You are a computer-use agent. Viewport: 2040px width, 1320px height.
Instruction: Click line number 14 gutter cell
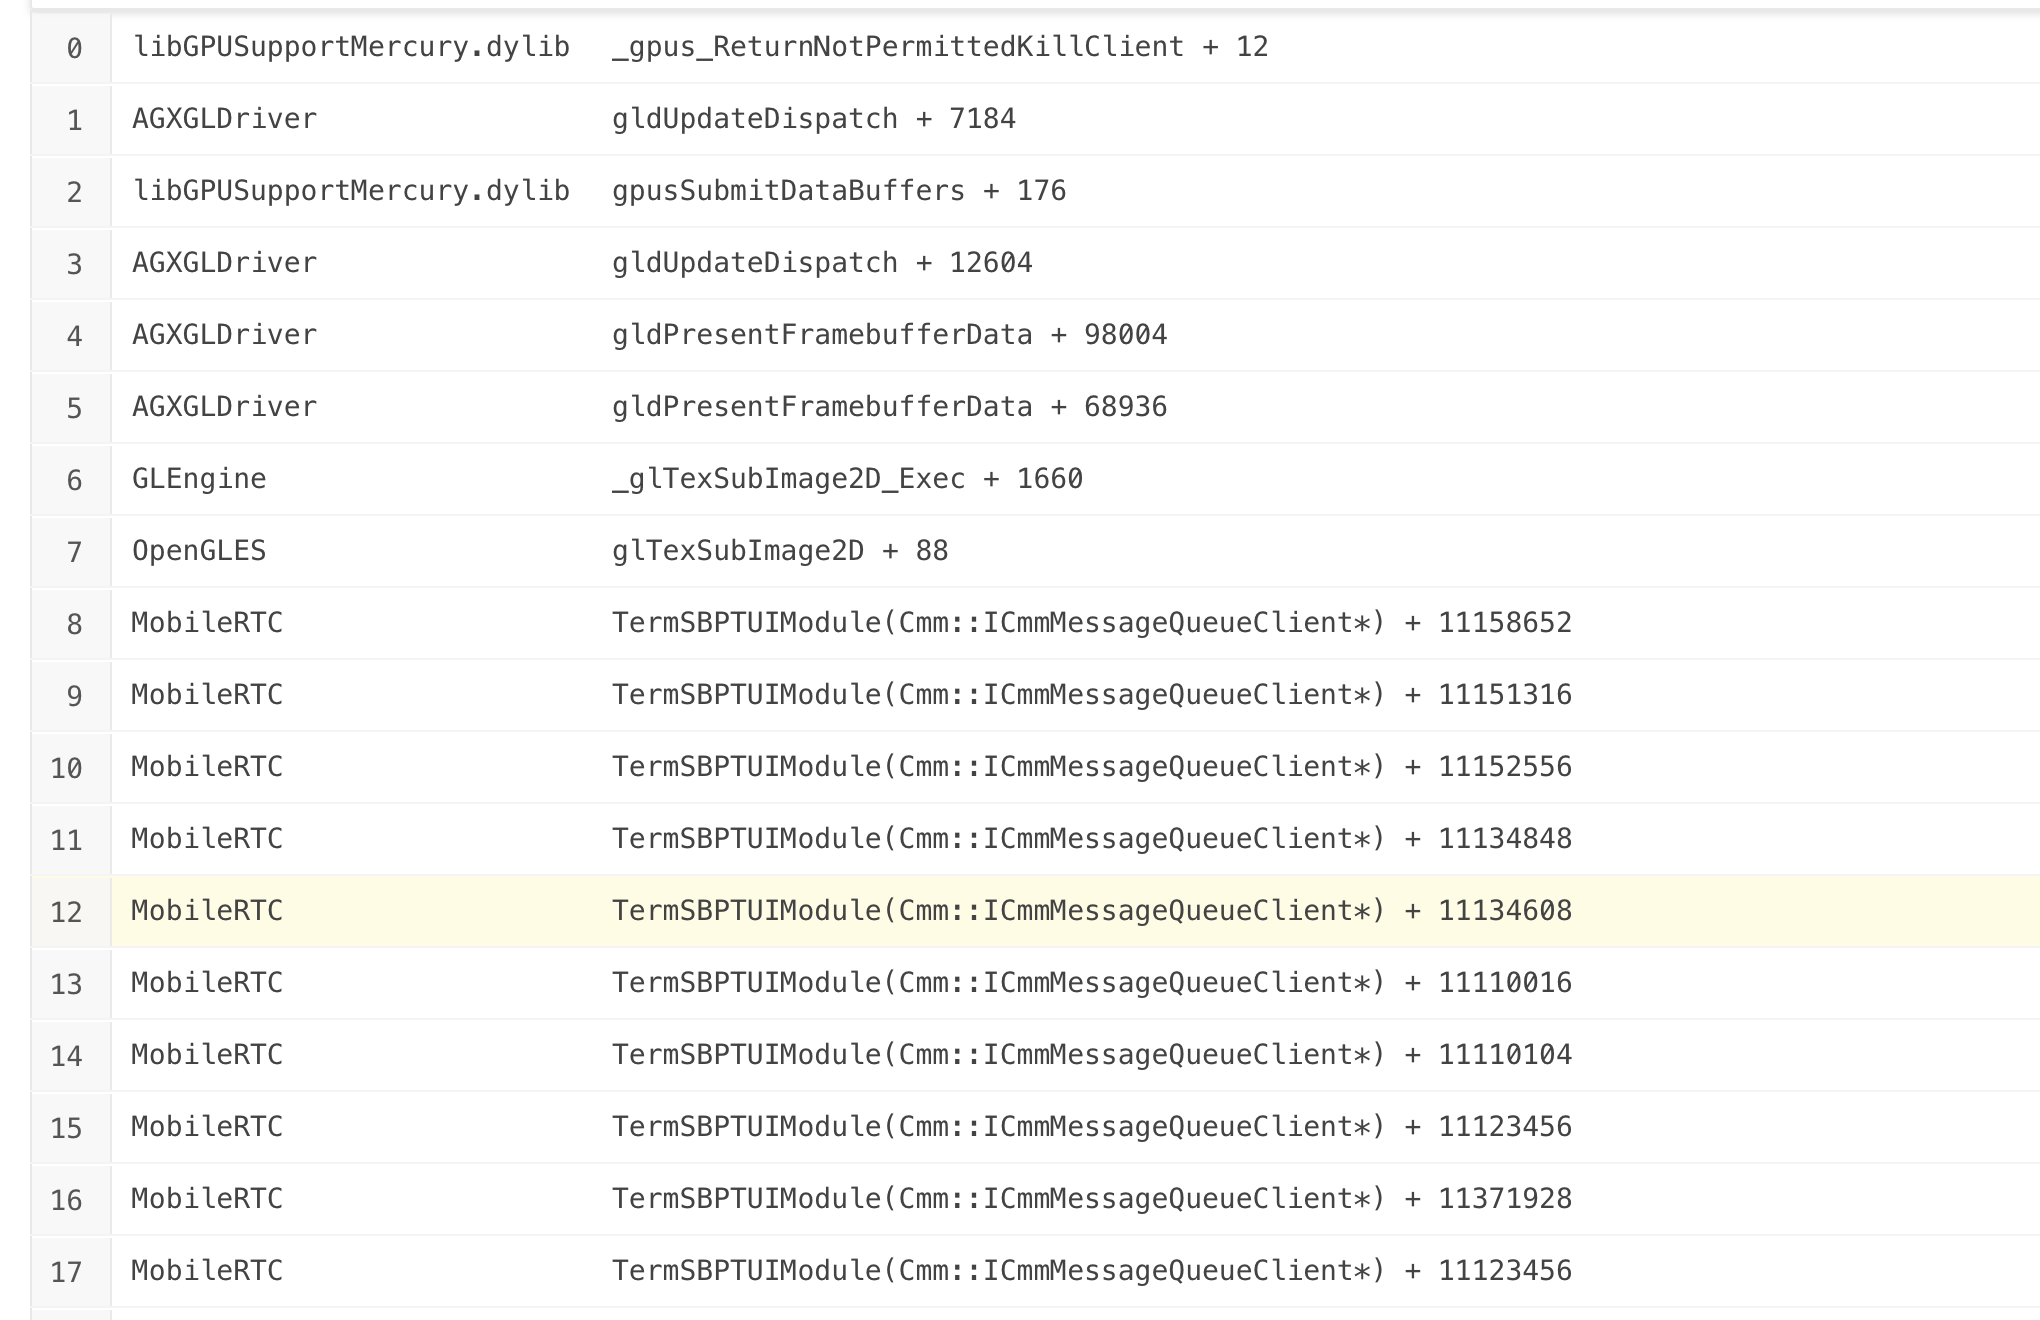[66, 1056]
